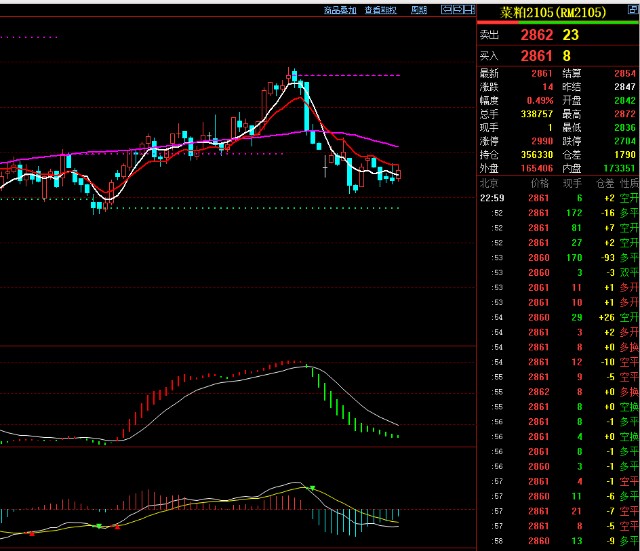Open the 商品叠加 overlay menu
This screenshot has height=551, width=640.
pyautogui.click(x=340, y=10)
